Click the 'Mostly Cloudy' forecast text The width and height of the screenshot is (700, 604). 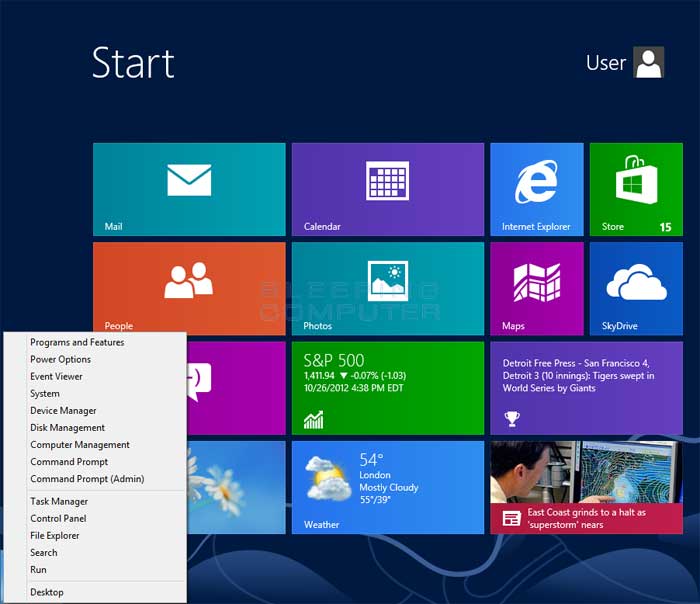point(389,487)
